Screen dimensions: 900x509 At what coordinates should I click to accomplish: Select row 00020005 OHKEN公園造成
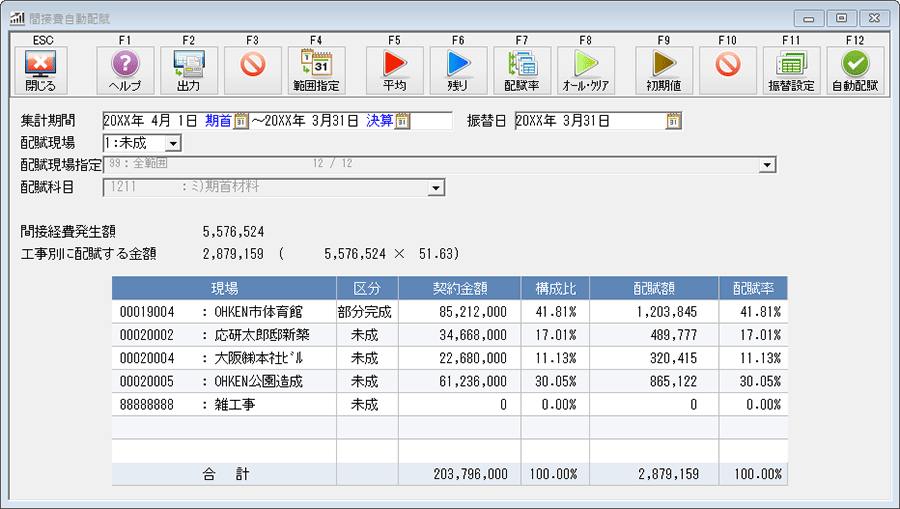[x=449, y=381]
